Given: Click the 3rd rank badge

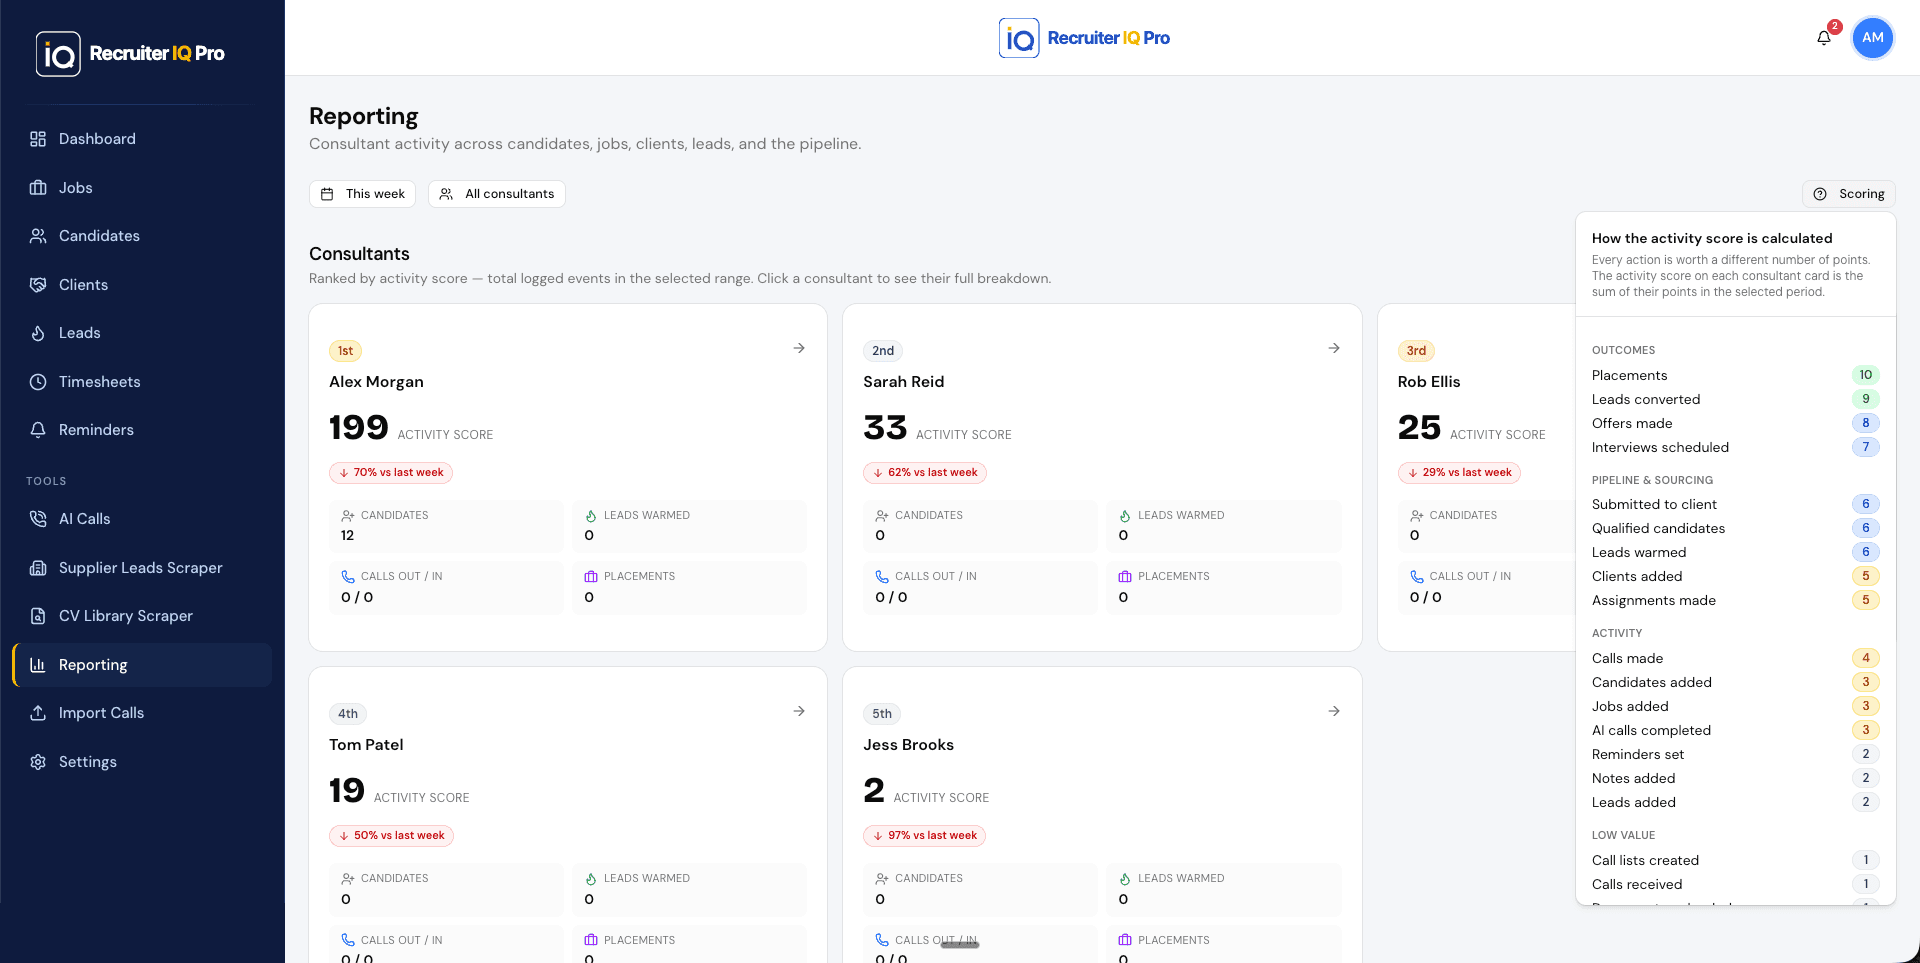Looking at the screenshot, I should 1416,351.
